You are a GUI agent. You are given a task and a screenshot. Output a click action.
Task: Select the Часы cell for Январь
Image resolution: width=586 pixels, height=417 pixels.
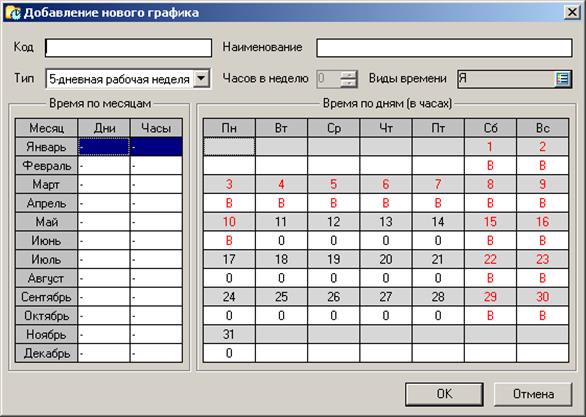pos(156,147)
